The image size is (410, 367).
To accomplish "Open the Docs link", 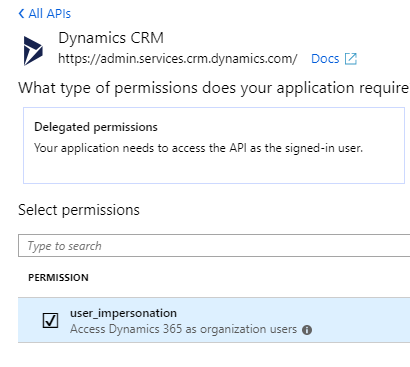I will click(x=325, y=59).
